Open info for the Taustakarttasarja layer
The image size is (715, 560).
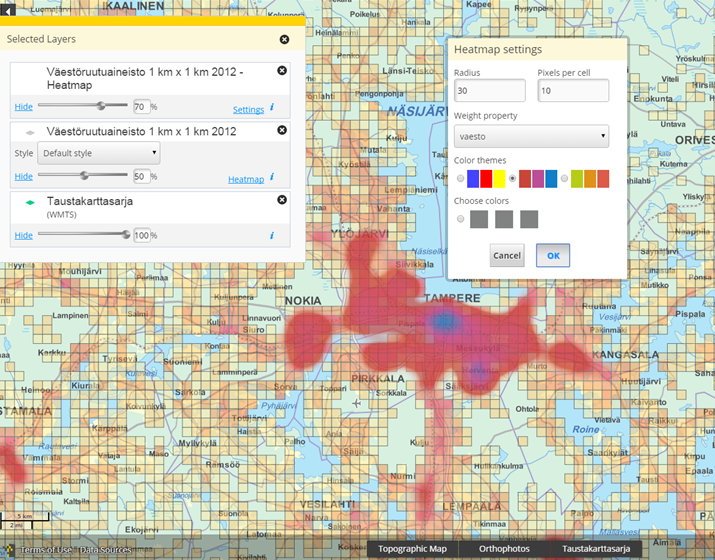[x=272, y=235]
